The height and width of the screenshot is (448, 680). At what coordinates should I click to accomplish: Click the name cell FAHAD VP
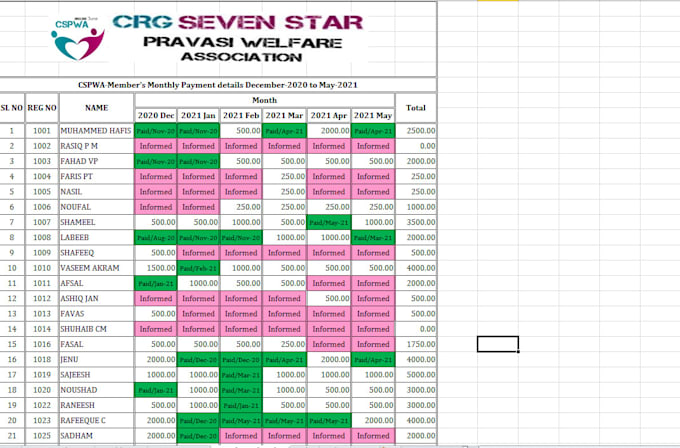pos(96,161)
